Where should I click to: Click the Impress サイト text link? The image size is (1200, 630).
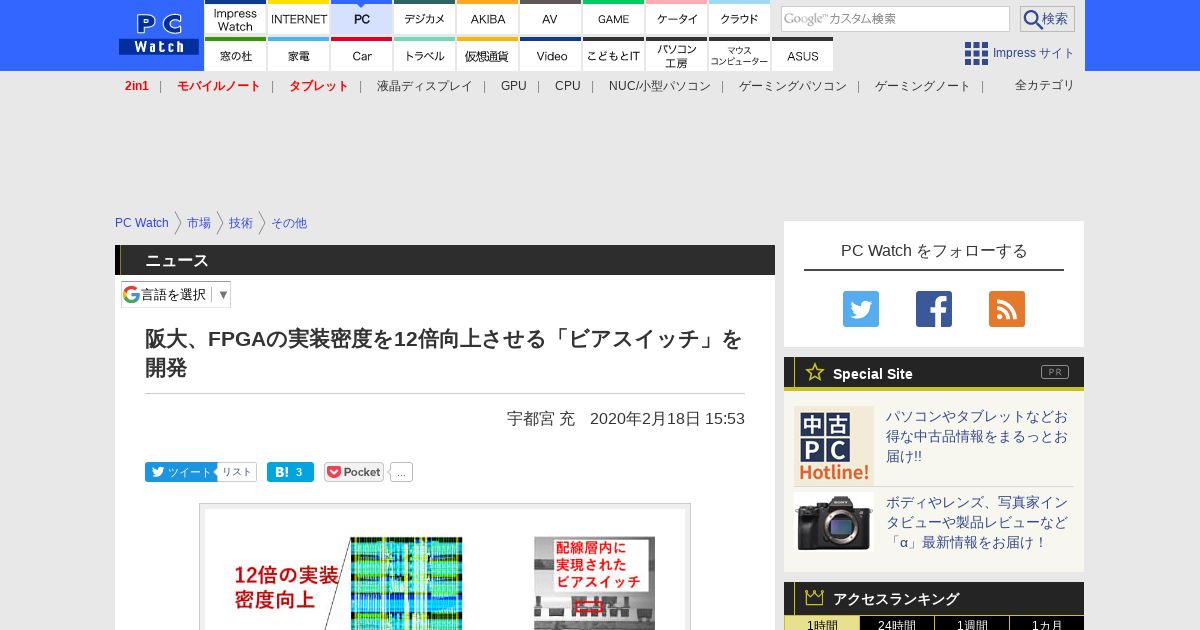click(x=1034, y=53)
